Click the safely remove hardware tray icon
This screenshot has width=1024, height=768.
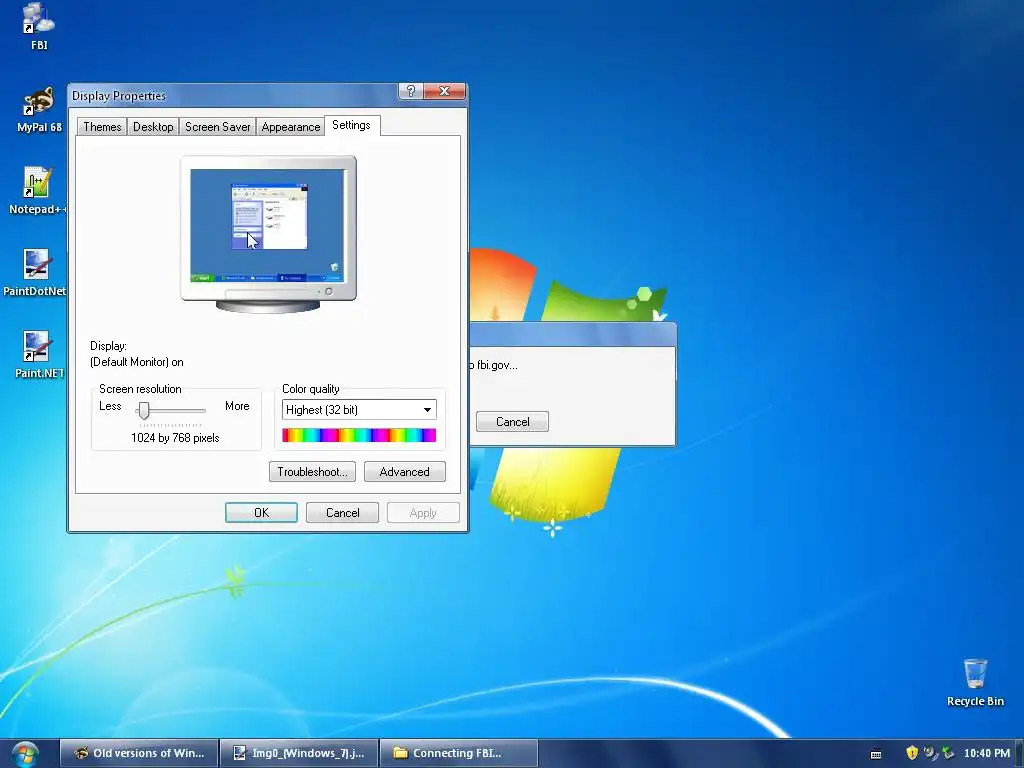tap(948, 753)
